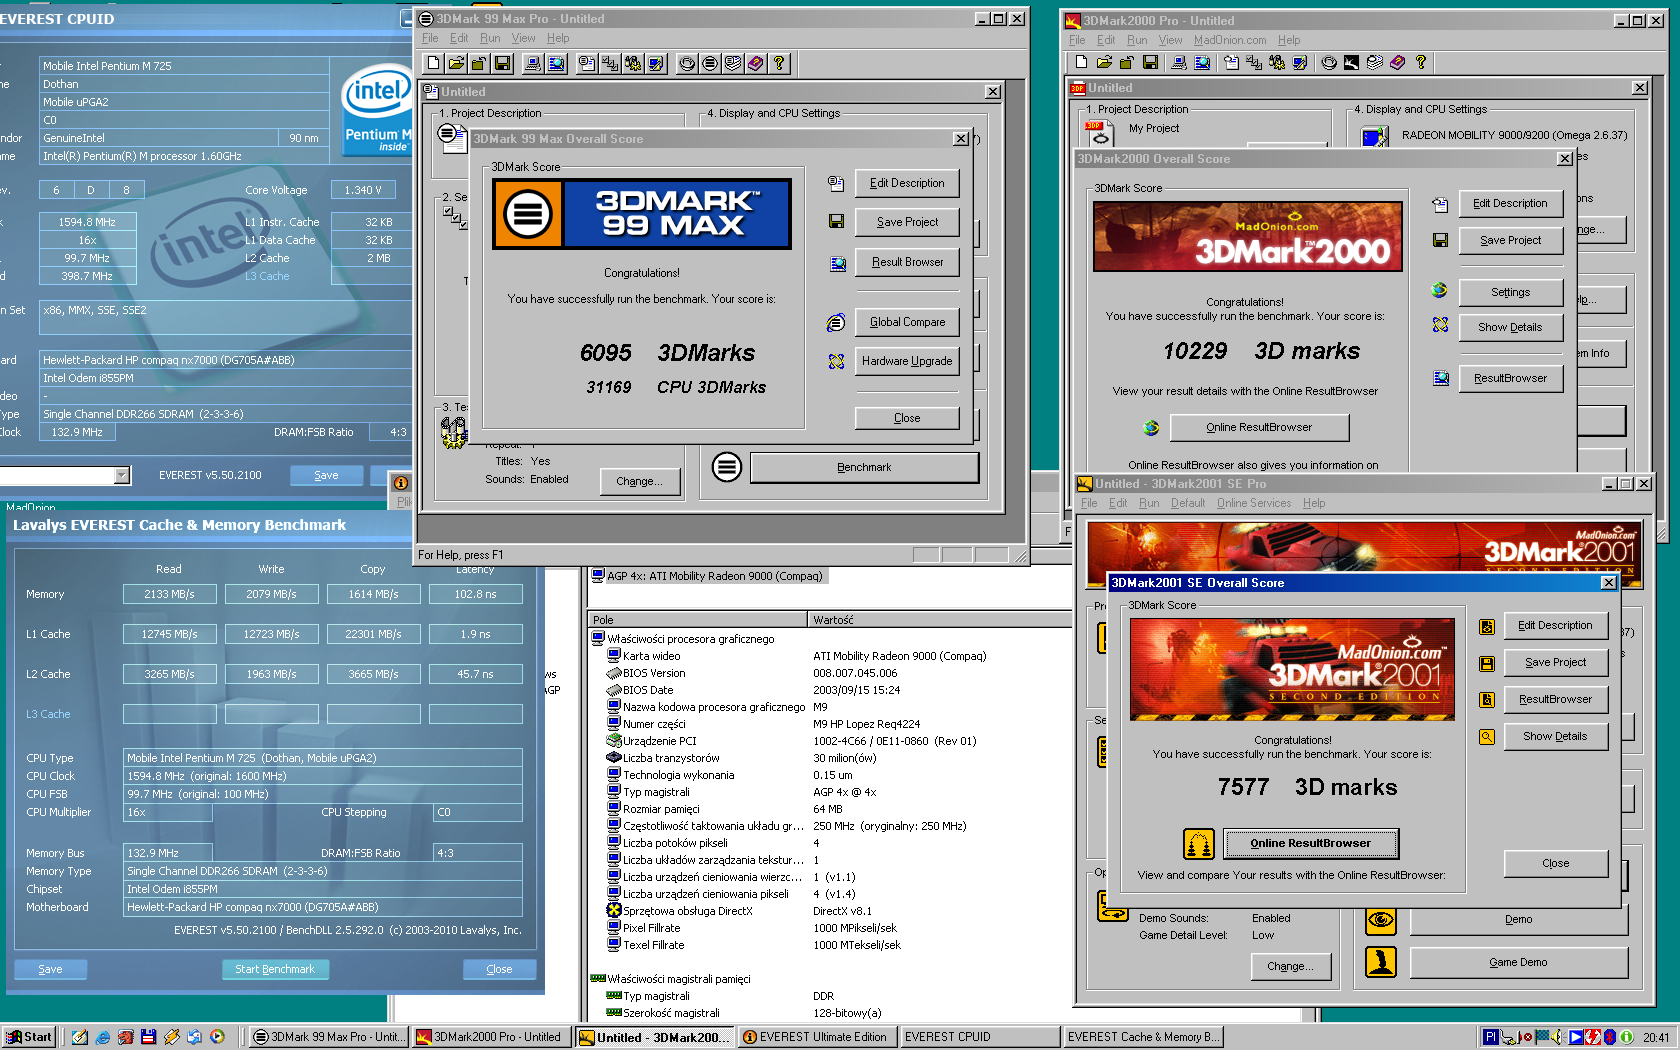Click Show Details button in 3DMark2001 score dialog
This screenshot has height=1050, width=1680.
[x=1555, y=737]
